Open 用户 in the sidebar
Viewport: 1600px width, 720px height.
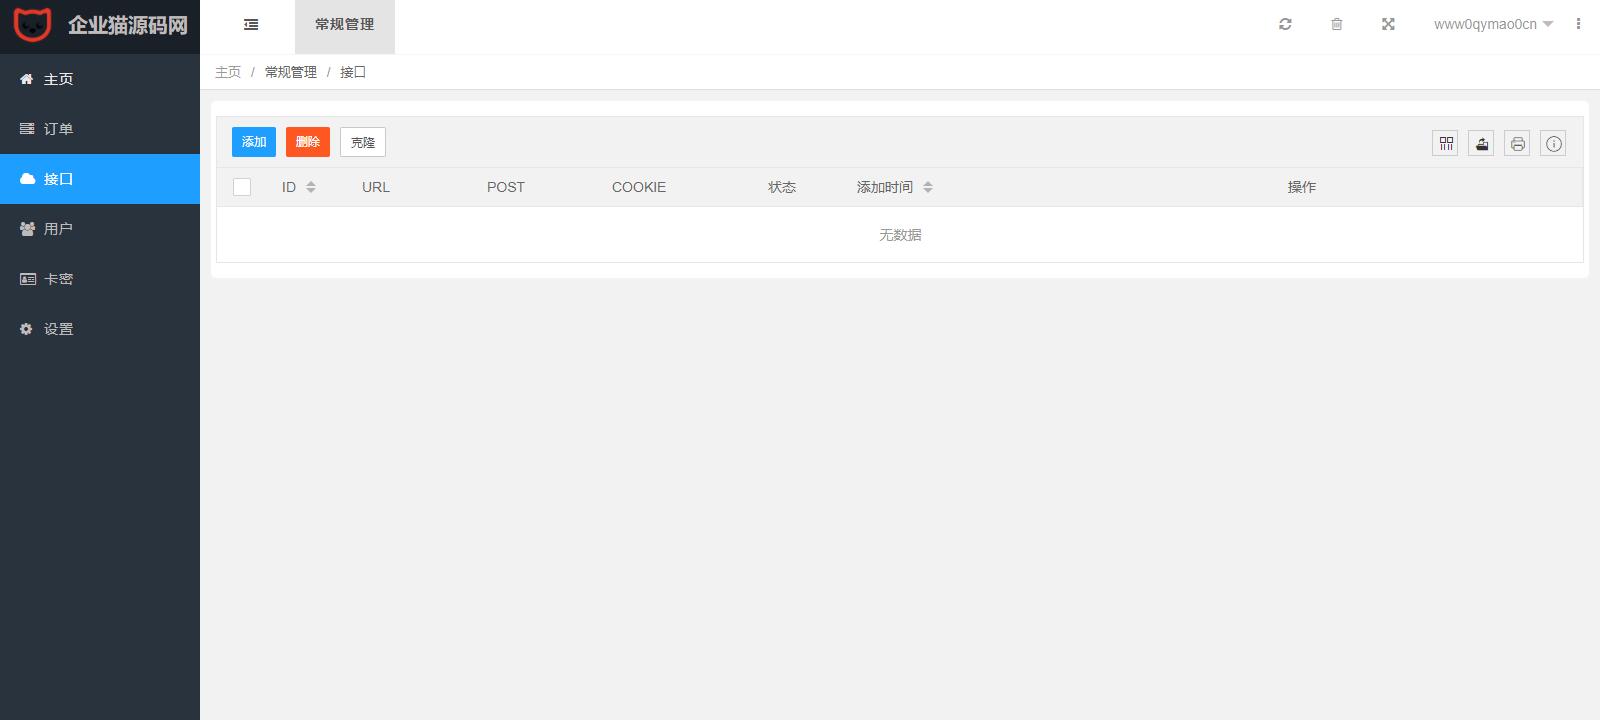[x=100, y=229]
